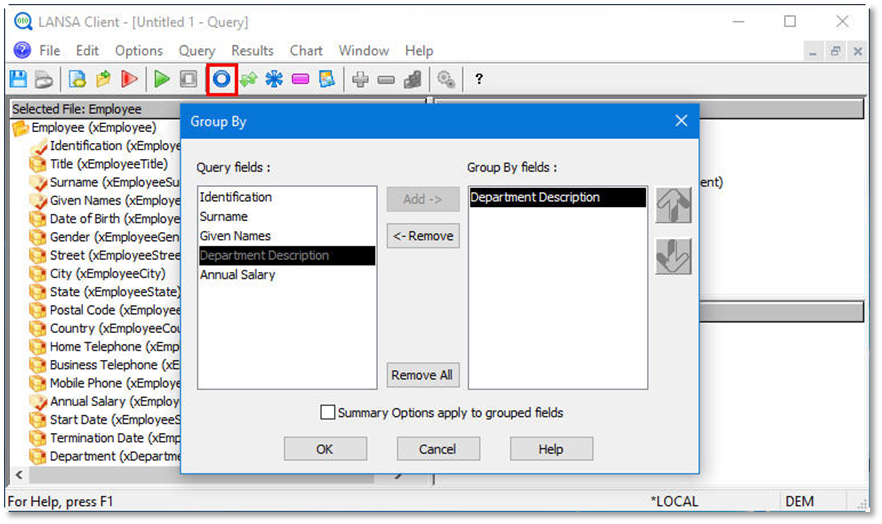This screenshot has width=882, height=524.
Task: Open the File menu
Action: (50, 51)
